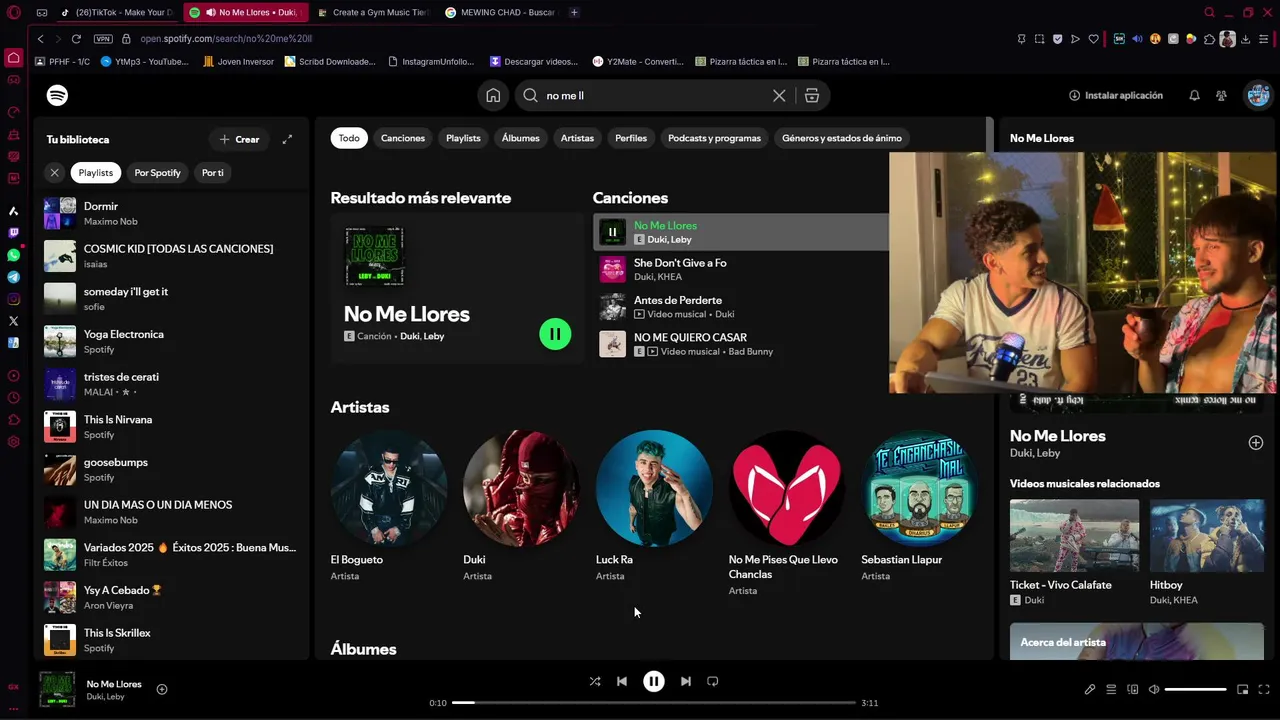Open friend activity icon
The image size is (1280, 720).
(1221, 96)
